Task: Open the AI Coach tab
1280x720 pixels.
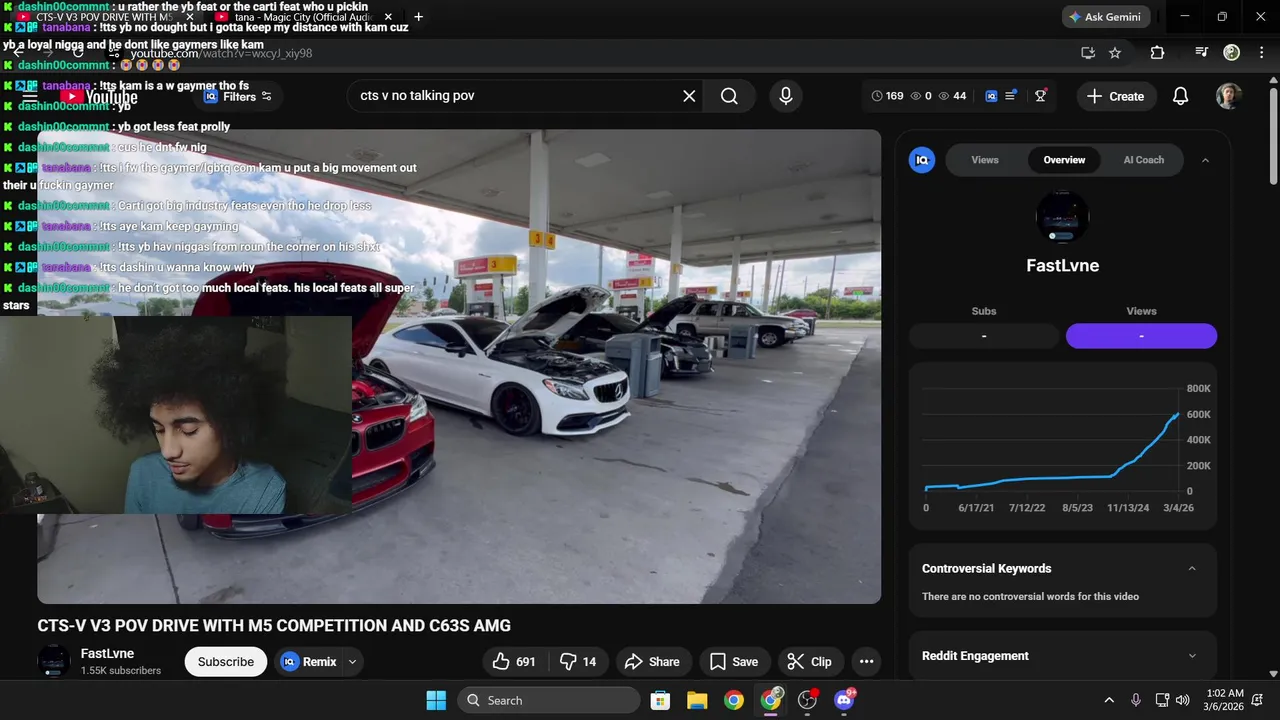Action: click(x=1143, y=160)
